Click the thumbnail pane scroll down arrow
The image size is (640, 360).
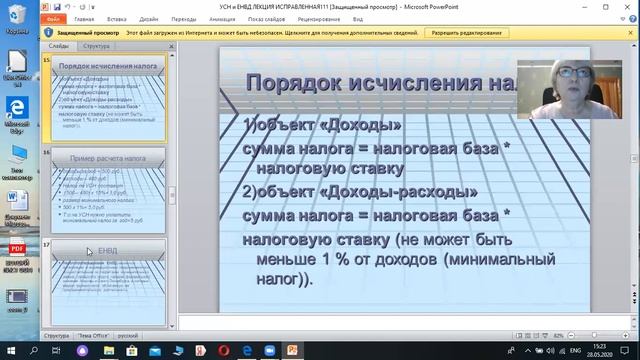click(172, 326)
